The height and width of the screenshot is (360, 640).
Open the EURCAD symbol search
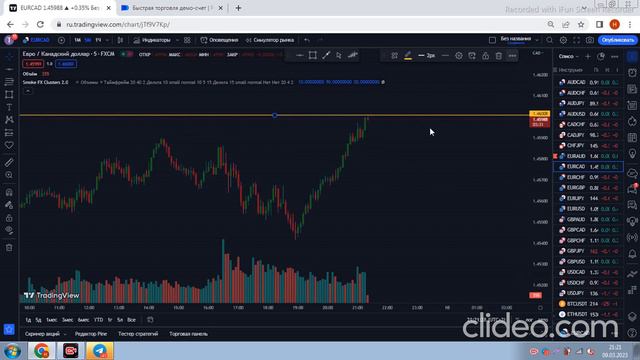36,40
